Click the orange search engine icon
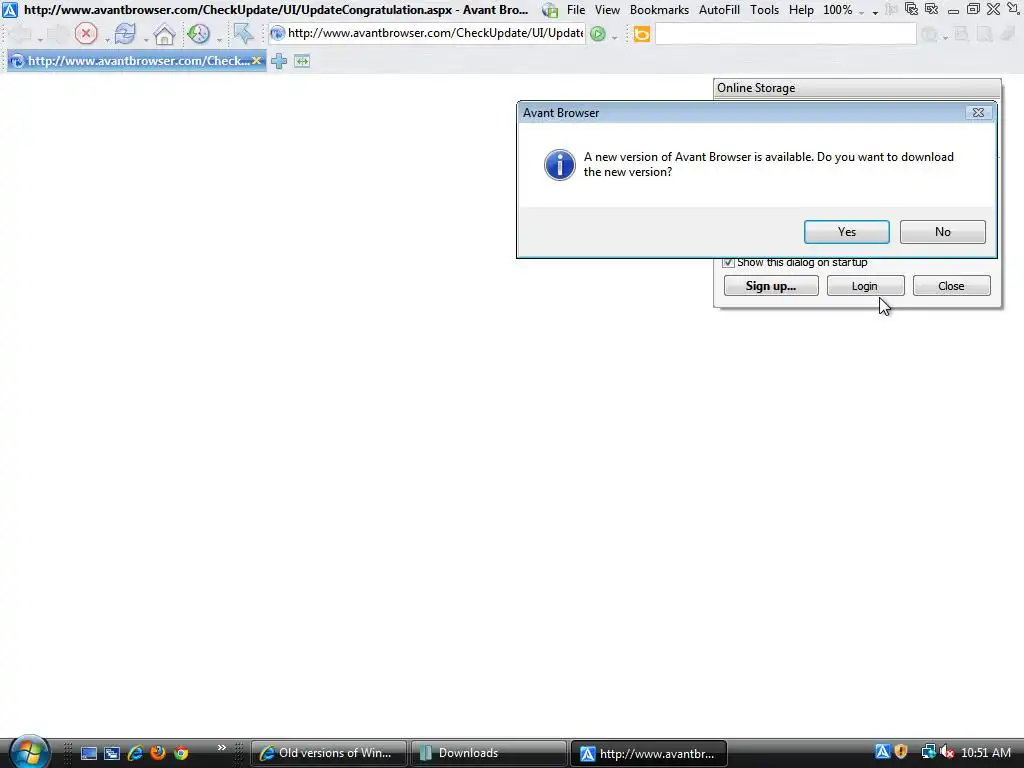 [x=642, y=34]
